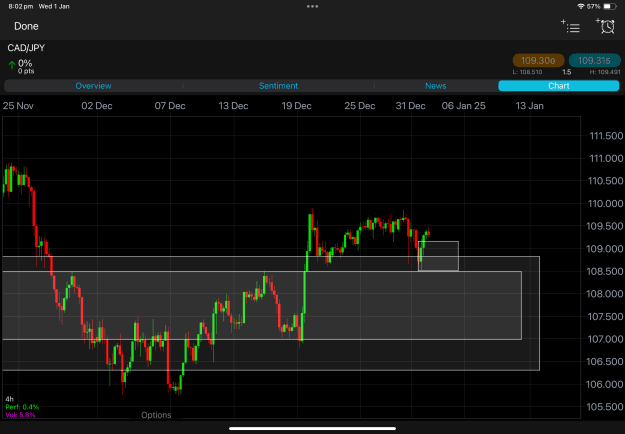Tap the Done button
Screen dimensions: 625x434
click(26, 26)
